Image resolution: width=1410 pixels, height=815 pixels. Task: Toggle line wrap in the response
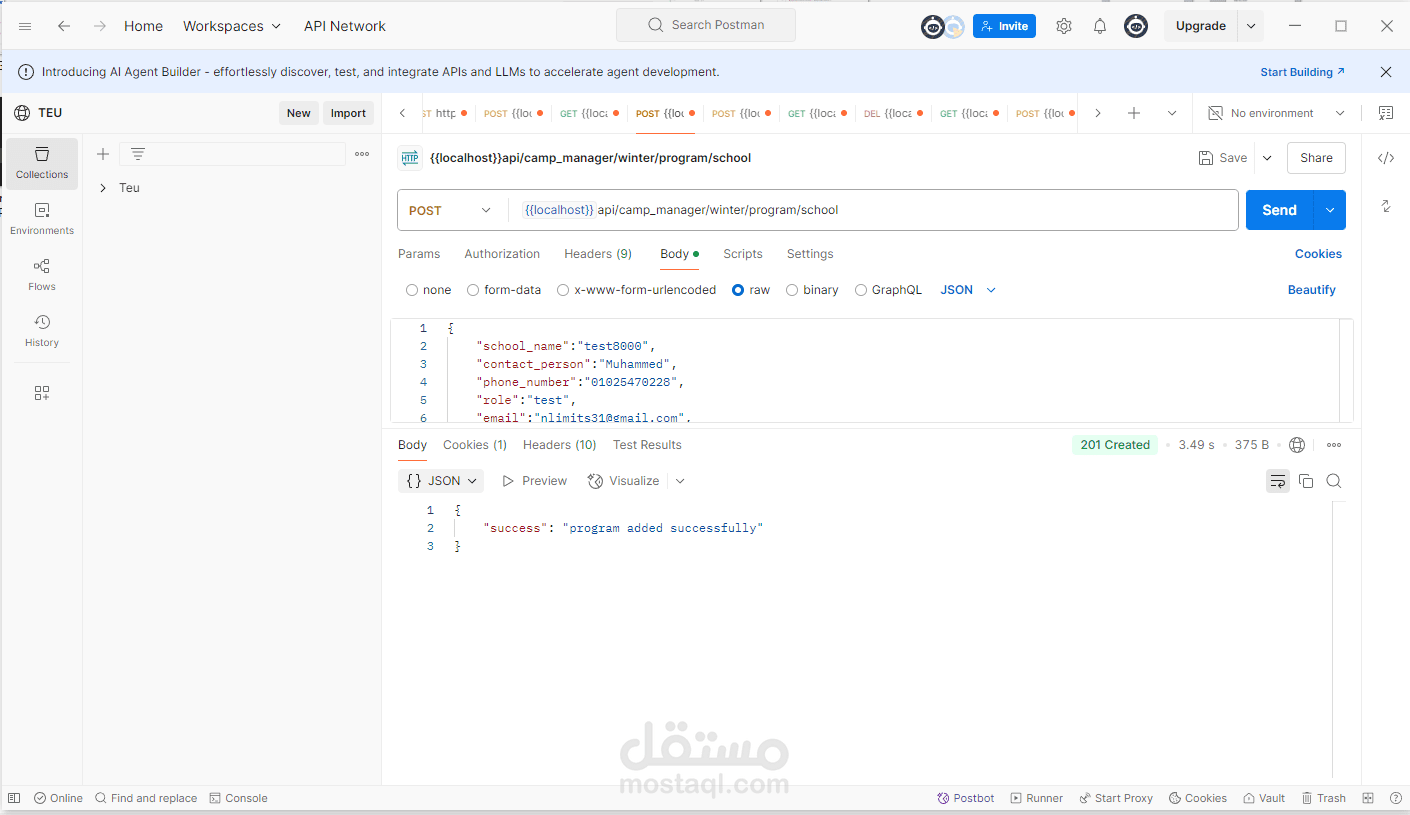click(1278, 481)
